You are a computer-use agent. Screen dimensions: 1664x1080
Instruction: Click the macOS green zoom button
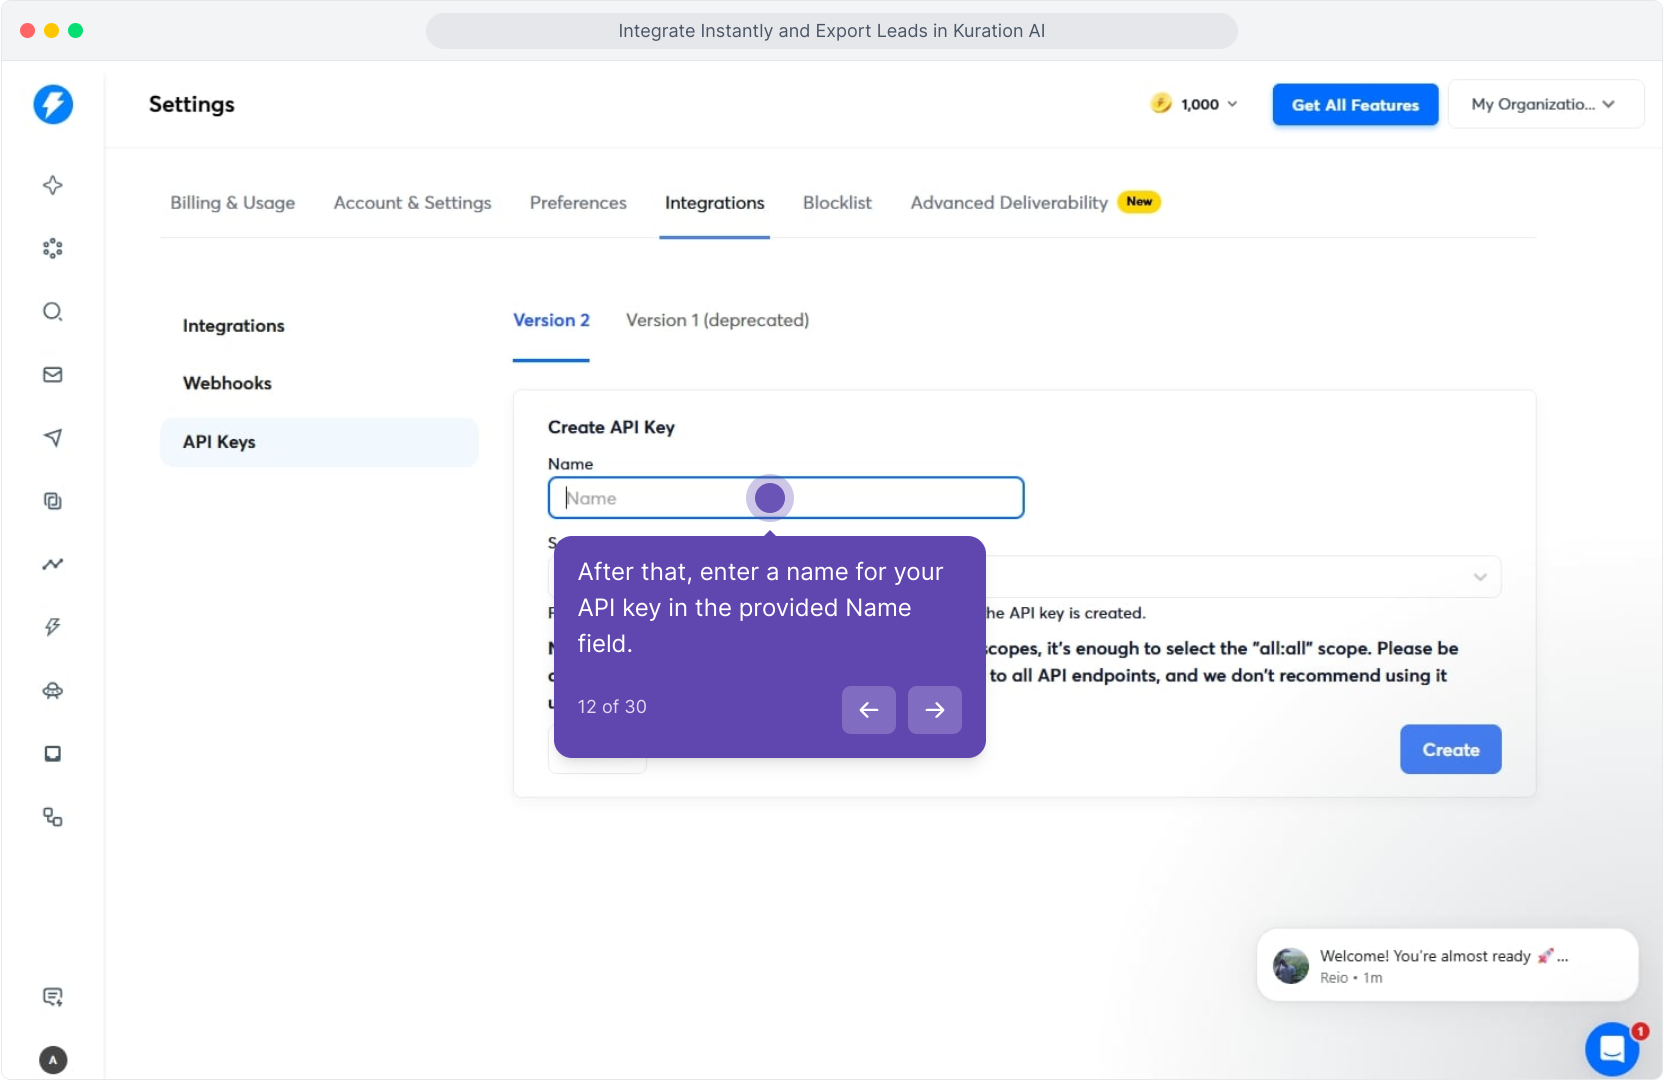tap(76, 30)
